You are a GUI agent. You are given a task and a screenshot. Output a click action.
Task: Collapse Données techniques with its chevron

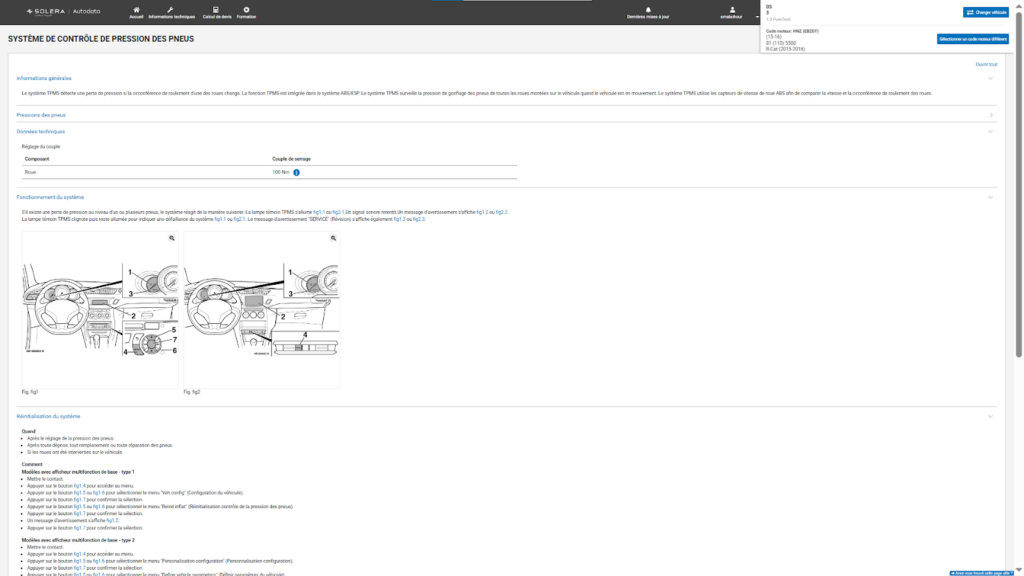coord(991,131)
